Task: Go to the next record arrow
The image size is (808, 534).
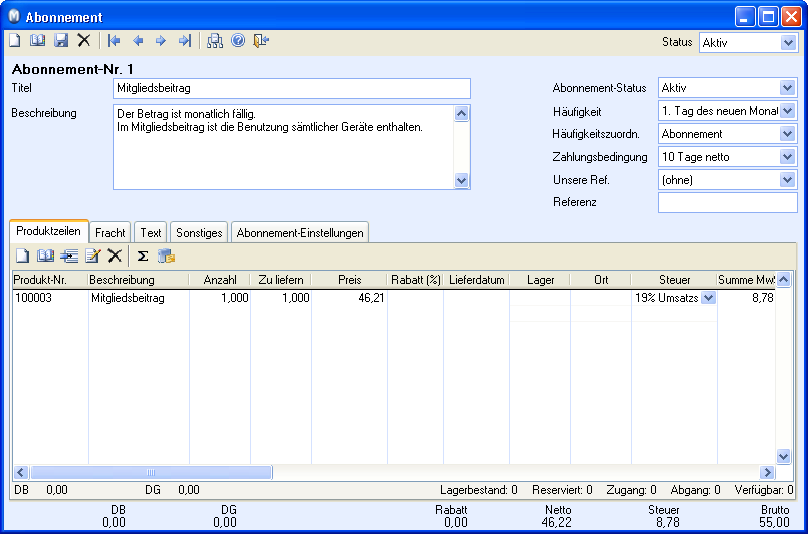Action: coord(160,41)
